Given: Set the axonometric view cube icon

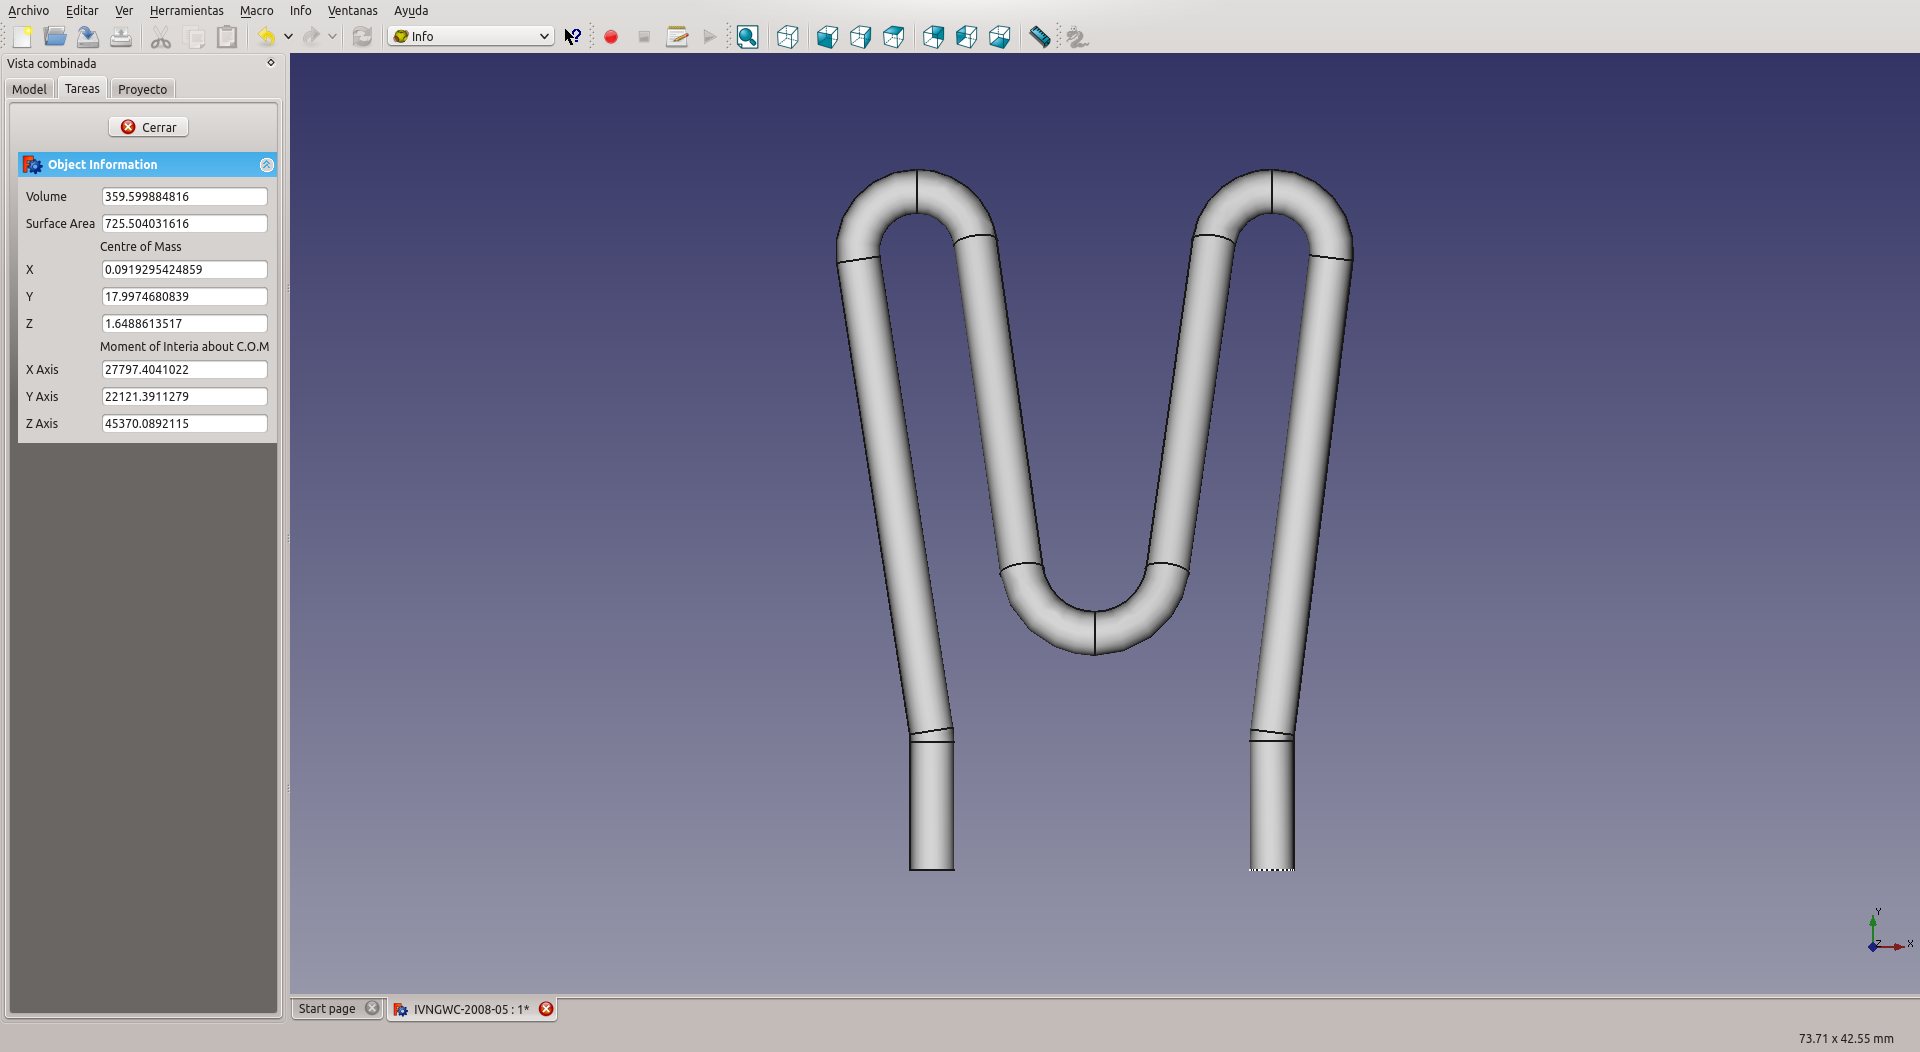Looking at the screenshot, I should (788, 37).
